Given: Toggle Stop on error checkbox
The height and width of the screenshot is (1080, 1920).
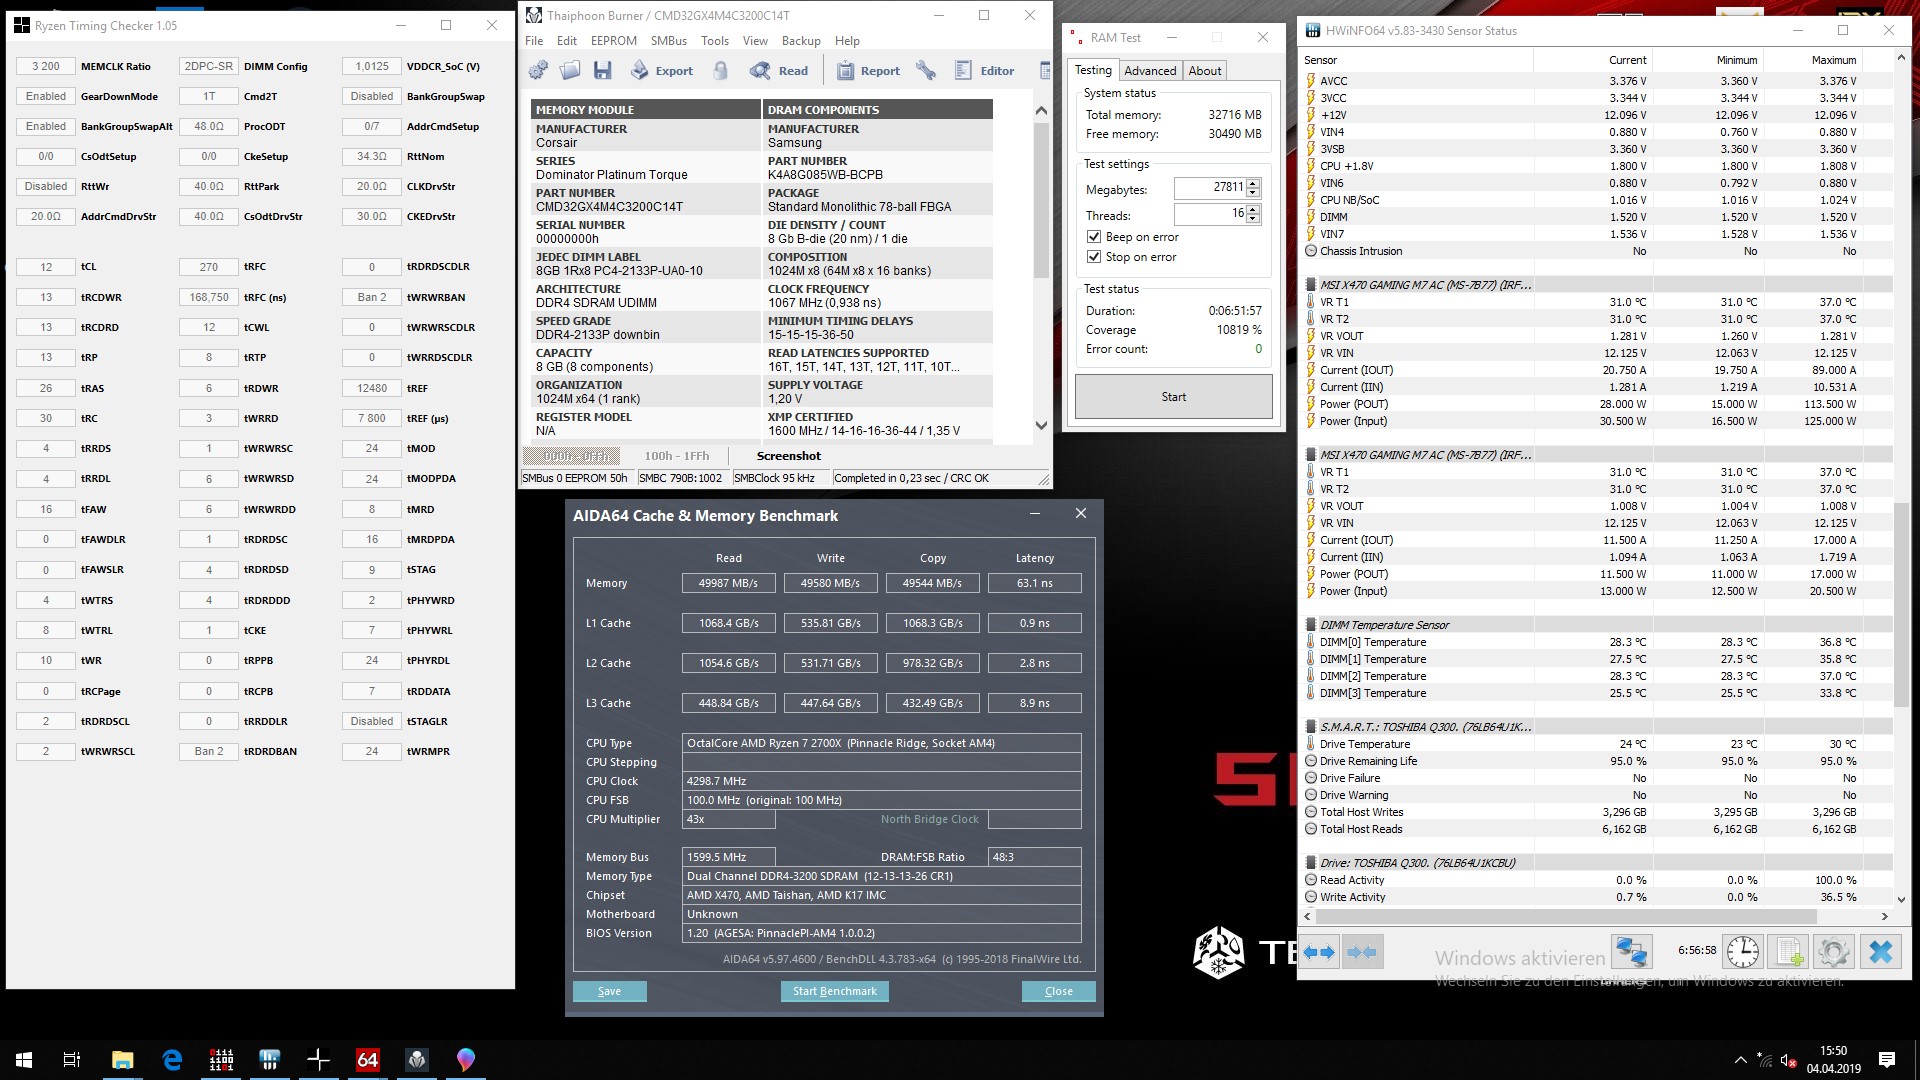Looking at the screenshot, I should click(1094, 257).
